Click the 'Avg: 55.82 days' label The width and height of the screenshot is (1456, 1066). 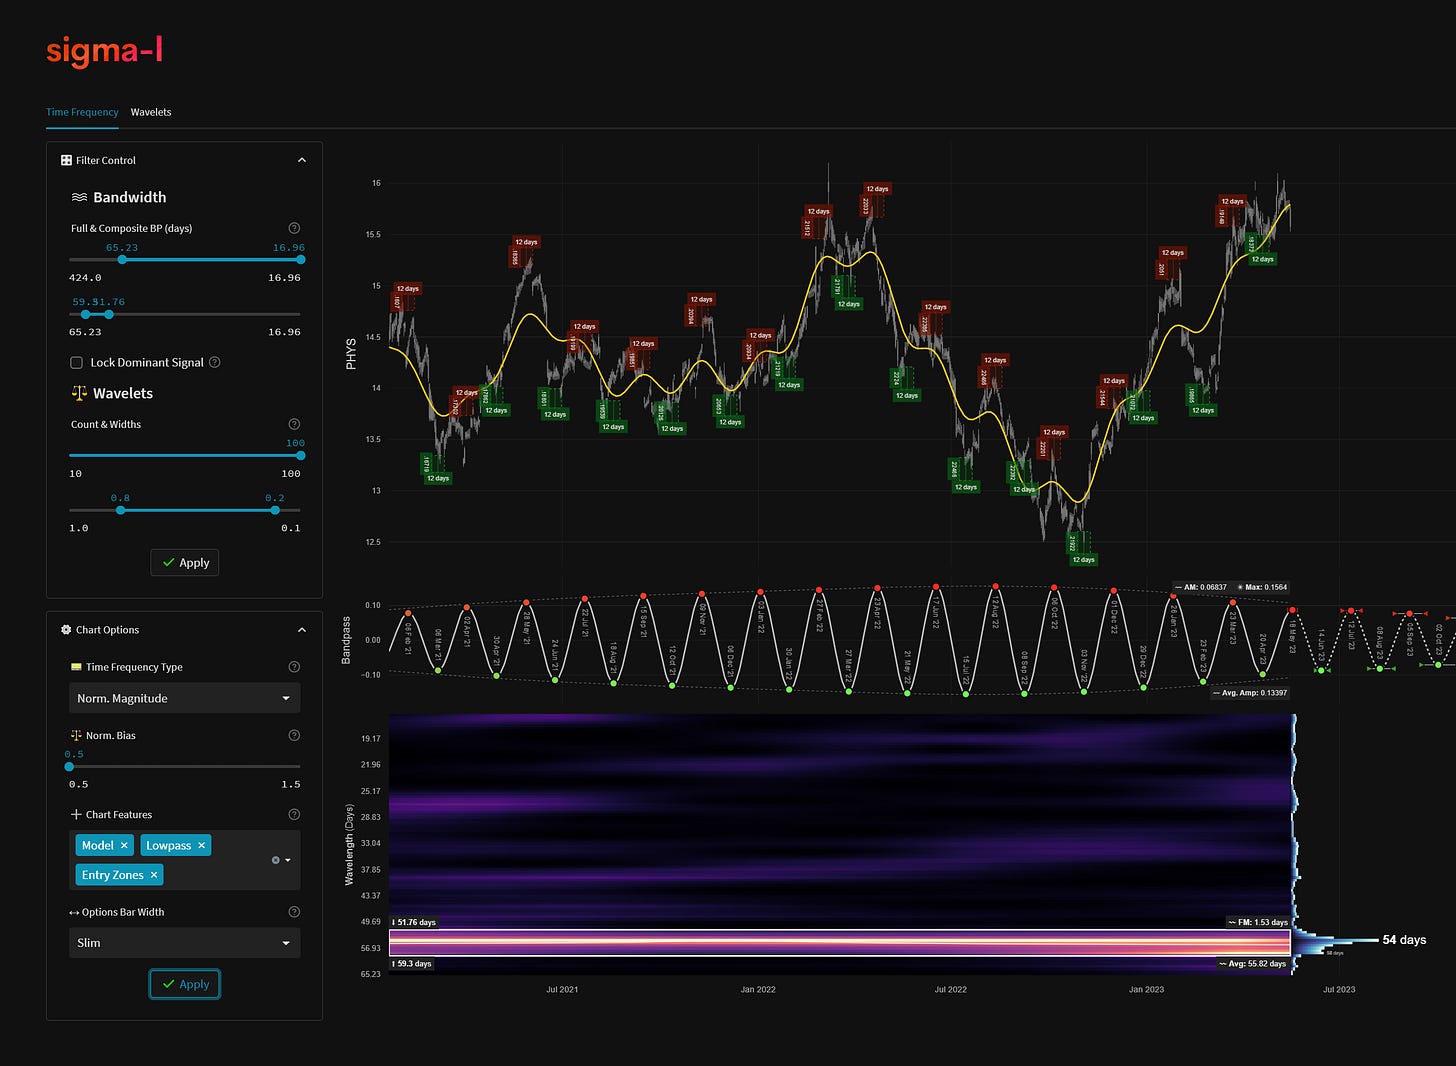pyautogui.click(x=1252, y=964)
